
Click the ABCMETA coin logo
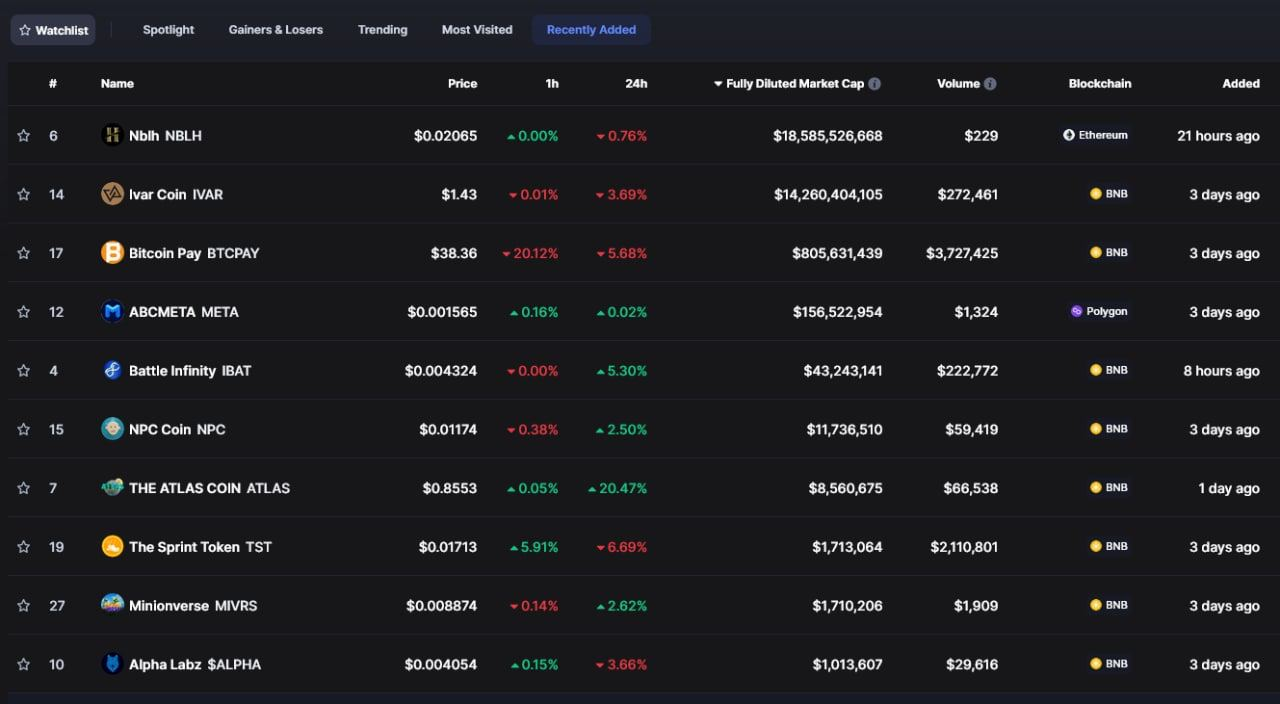112,312
